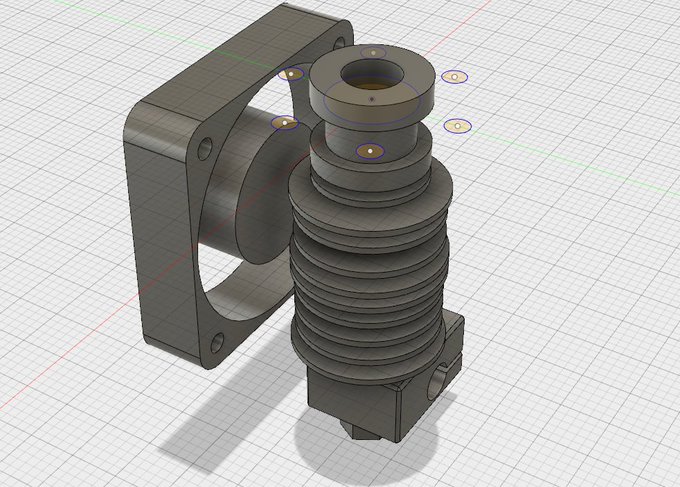Select the fan's upper corner mounting hole

pos(339,43)
